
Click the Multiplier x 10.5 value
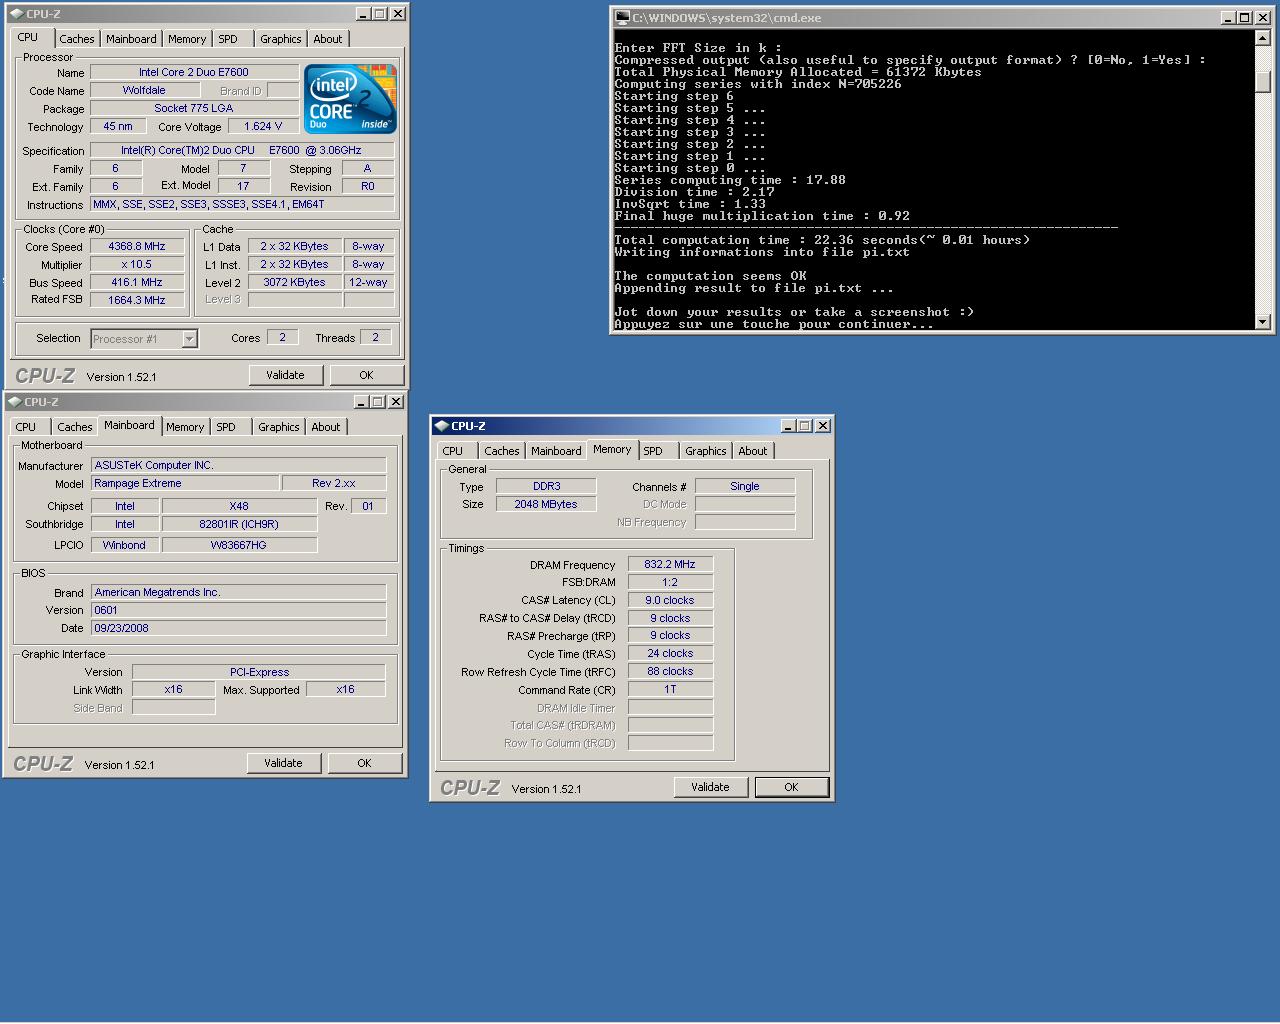[x=137, y=264]
